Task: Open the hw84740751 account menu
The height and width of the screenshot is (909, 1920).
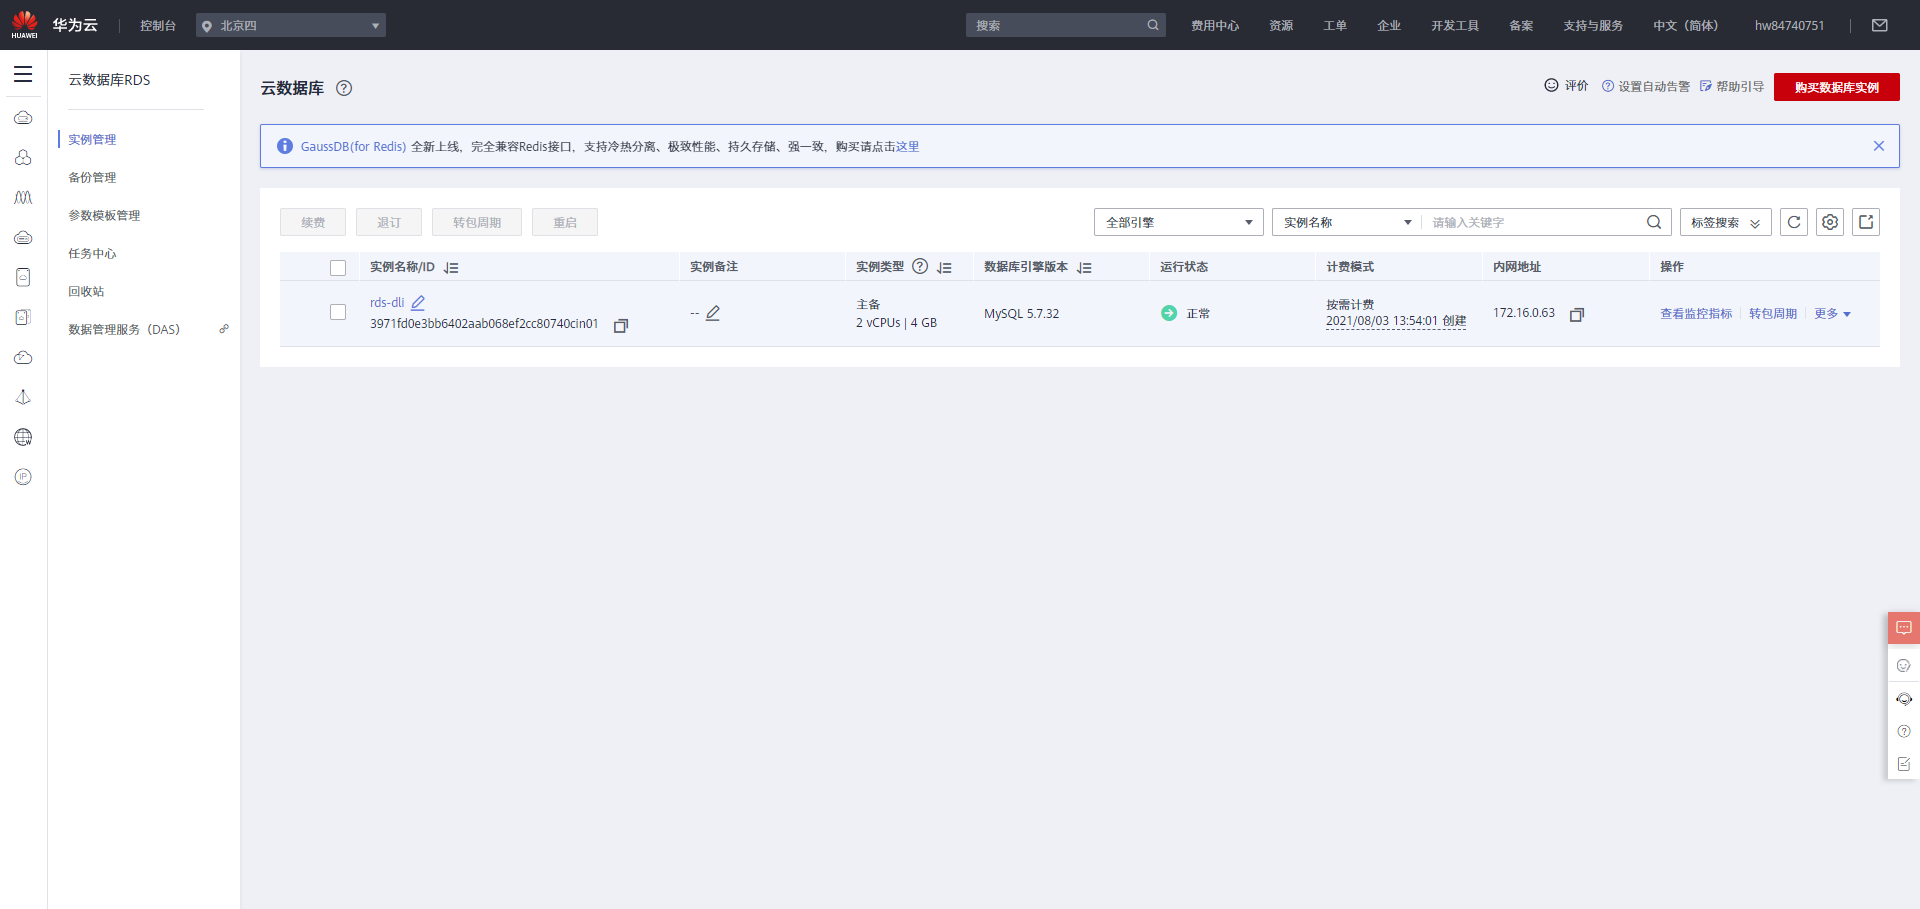Action: pyautogui.click(x=1789, y=26)
